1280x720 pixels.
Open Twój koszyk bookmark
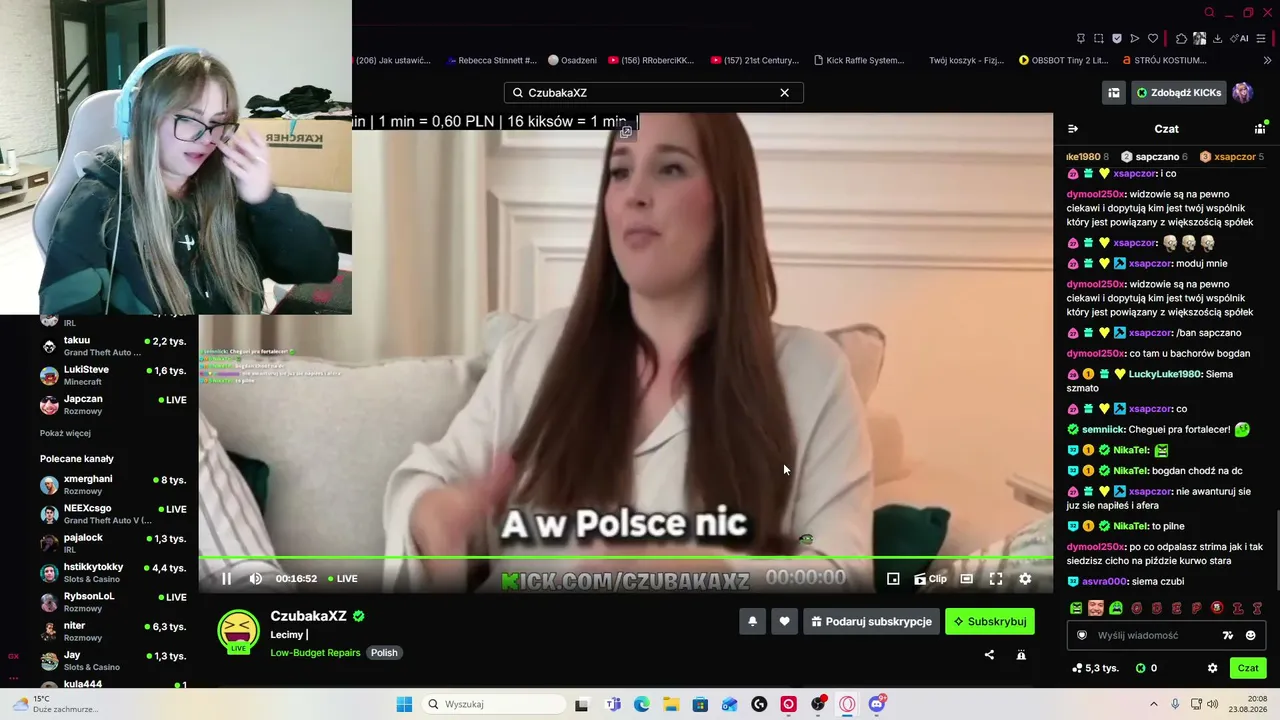(964, 60)
